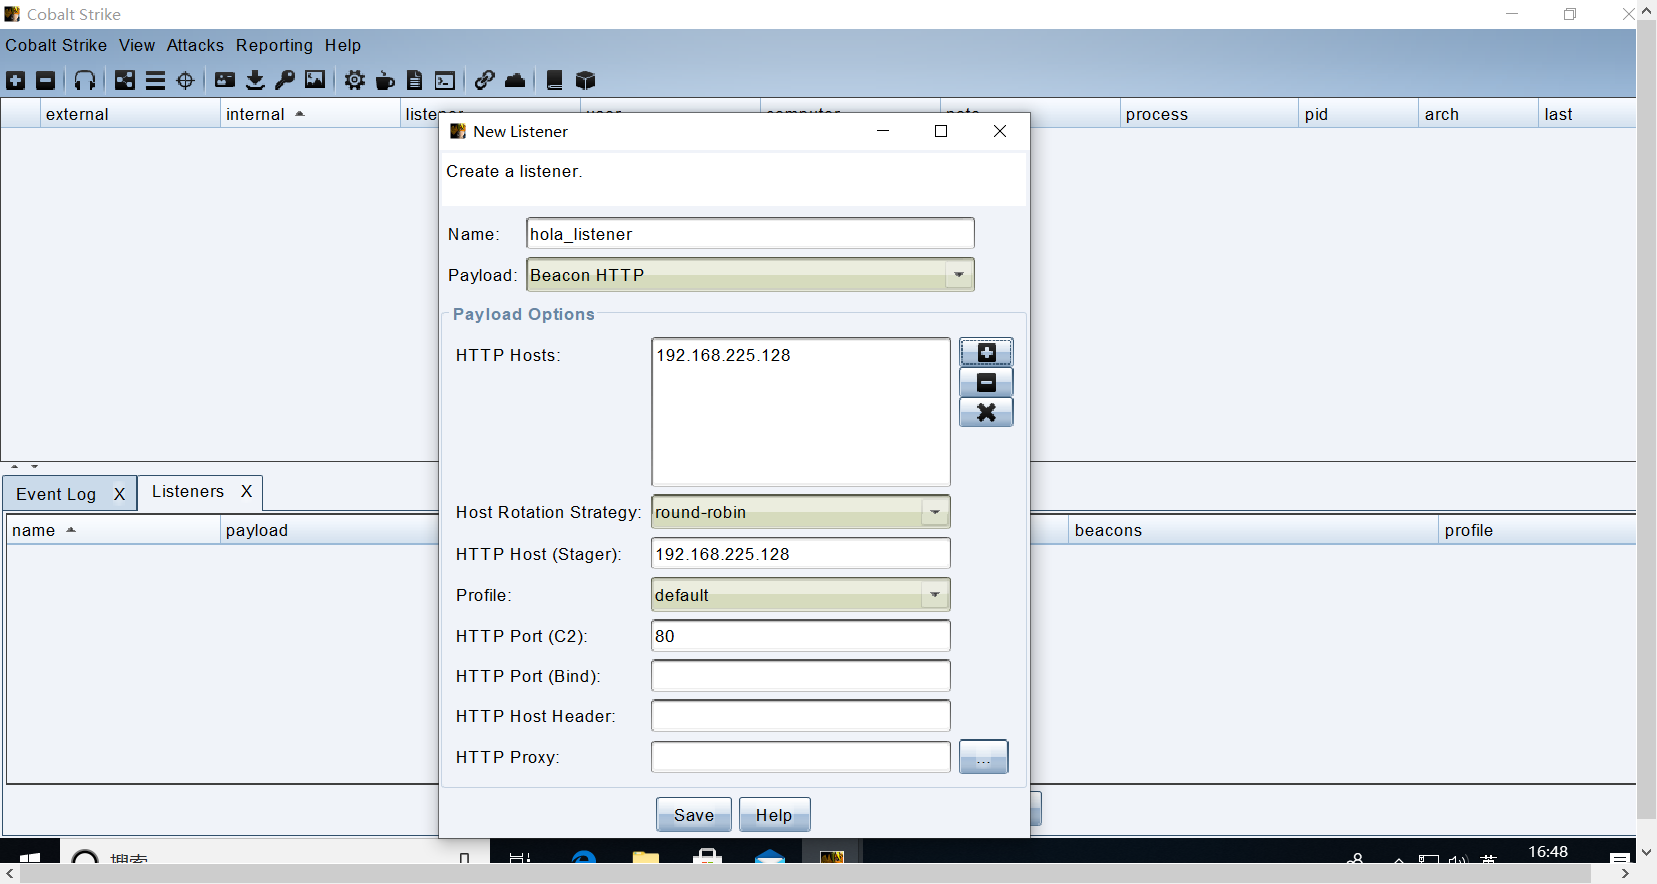1657x884 pixels.
Task: Close the Listeners tab X
Action: (x=246, y=491)
